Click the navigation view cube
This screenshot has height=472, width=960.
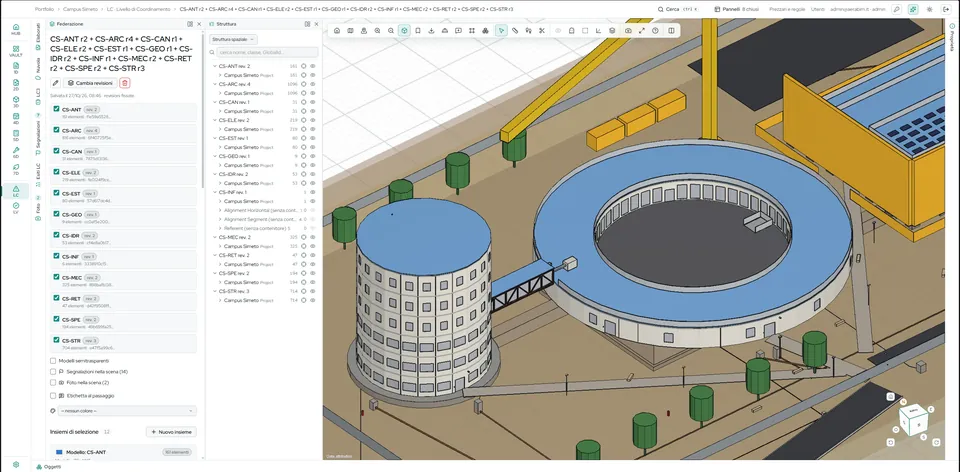pyautogui.click(x=912, y=420)
